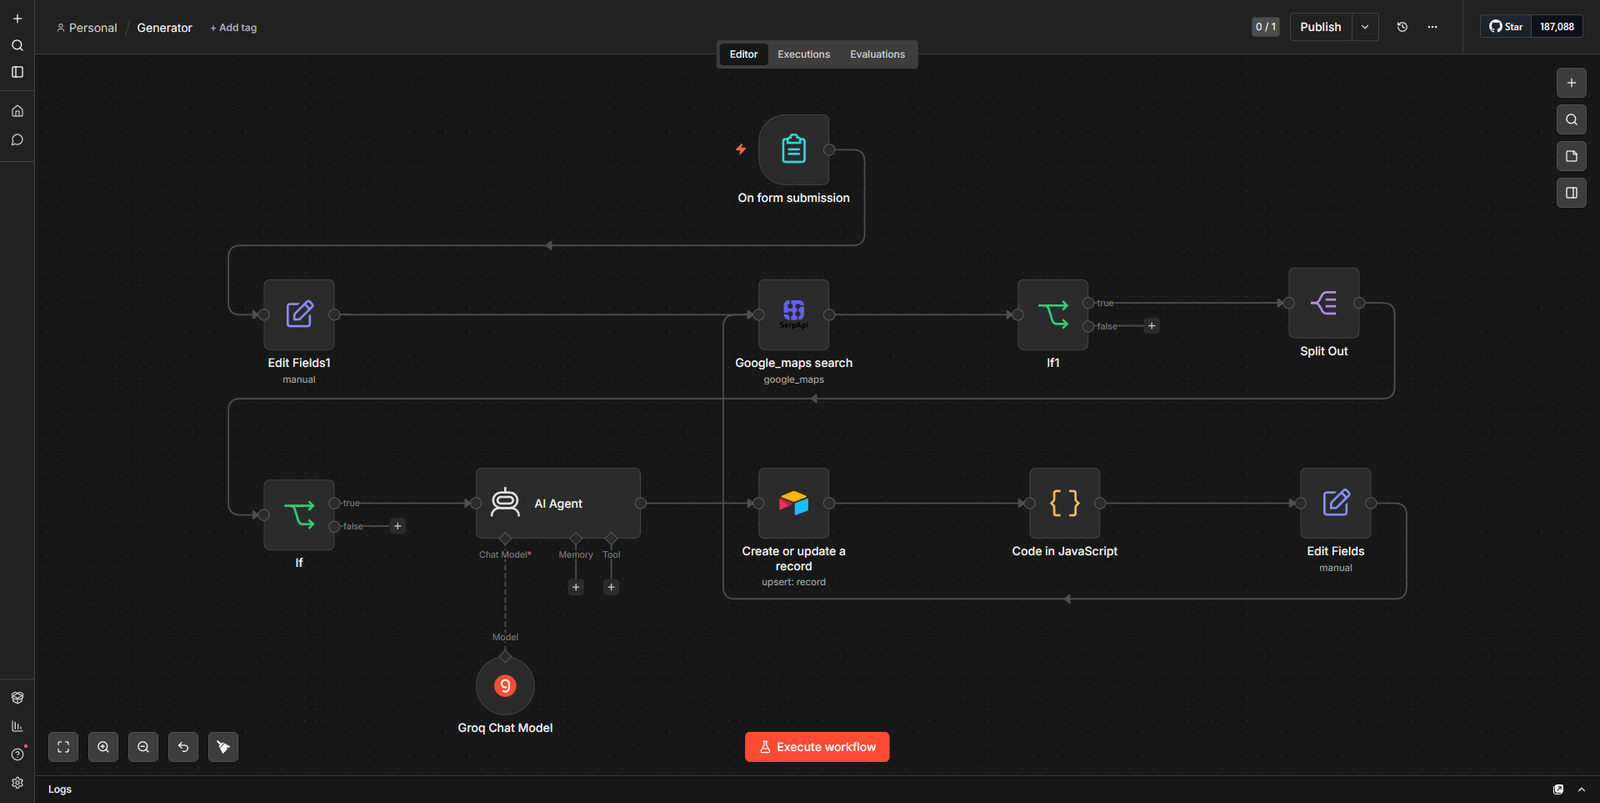Image resolution: width=1600 pixels, height=803 pixels.
Task: Open search from the left sidebar
Action: tap(17, 45)
